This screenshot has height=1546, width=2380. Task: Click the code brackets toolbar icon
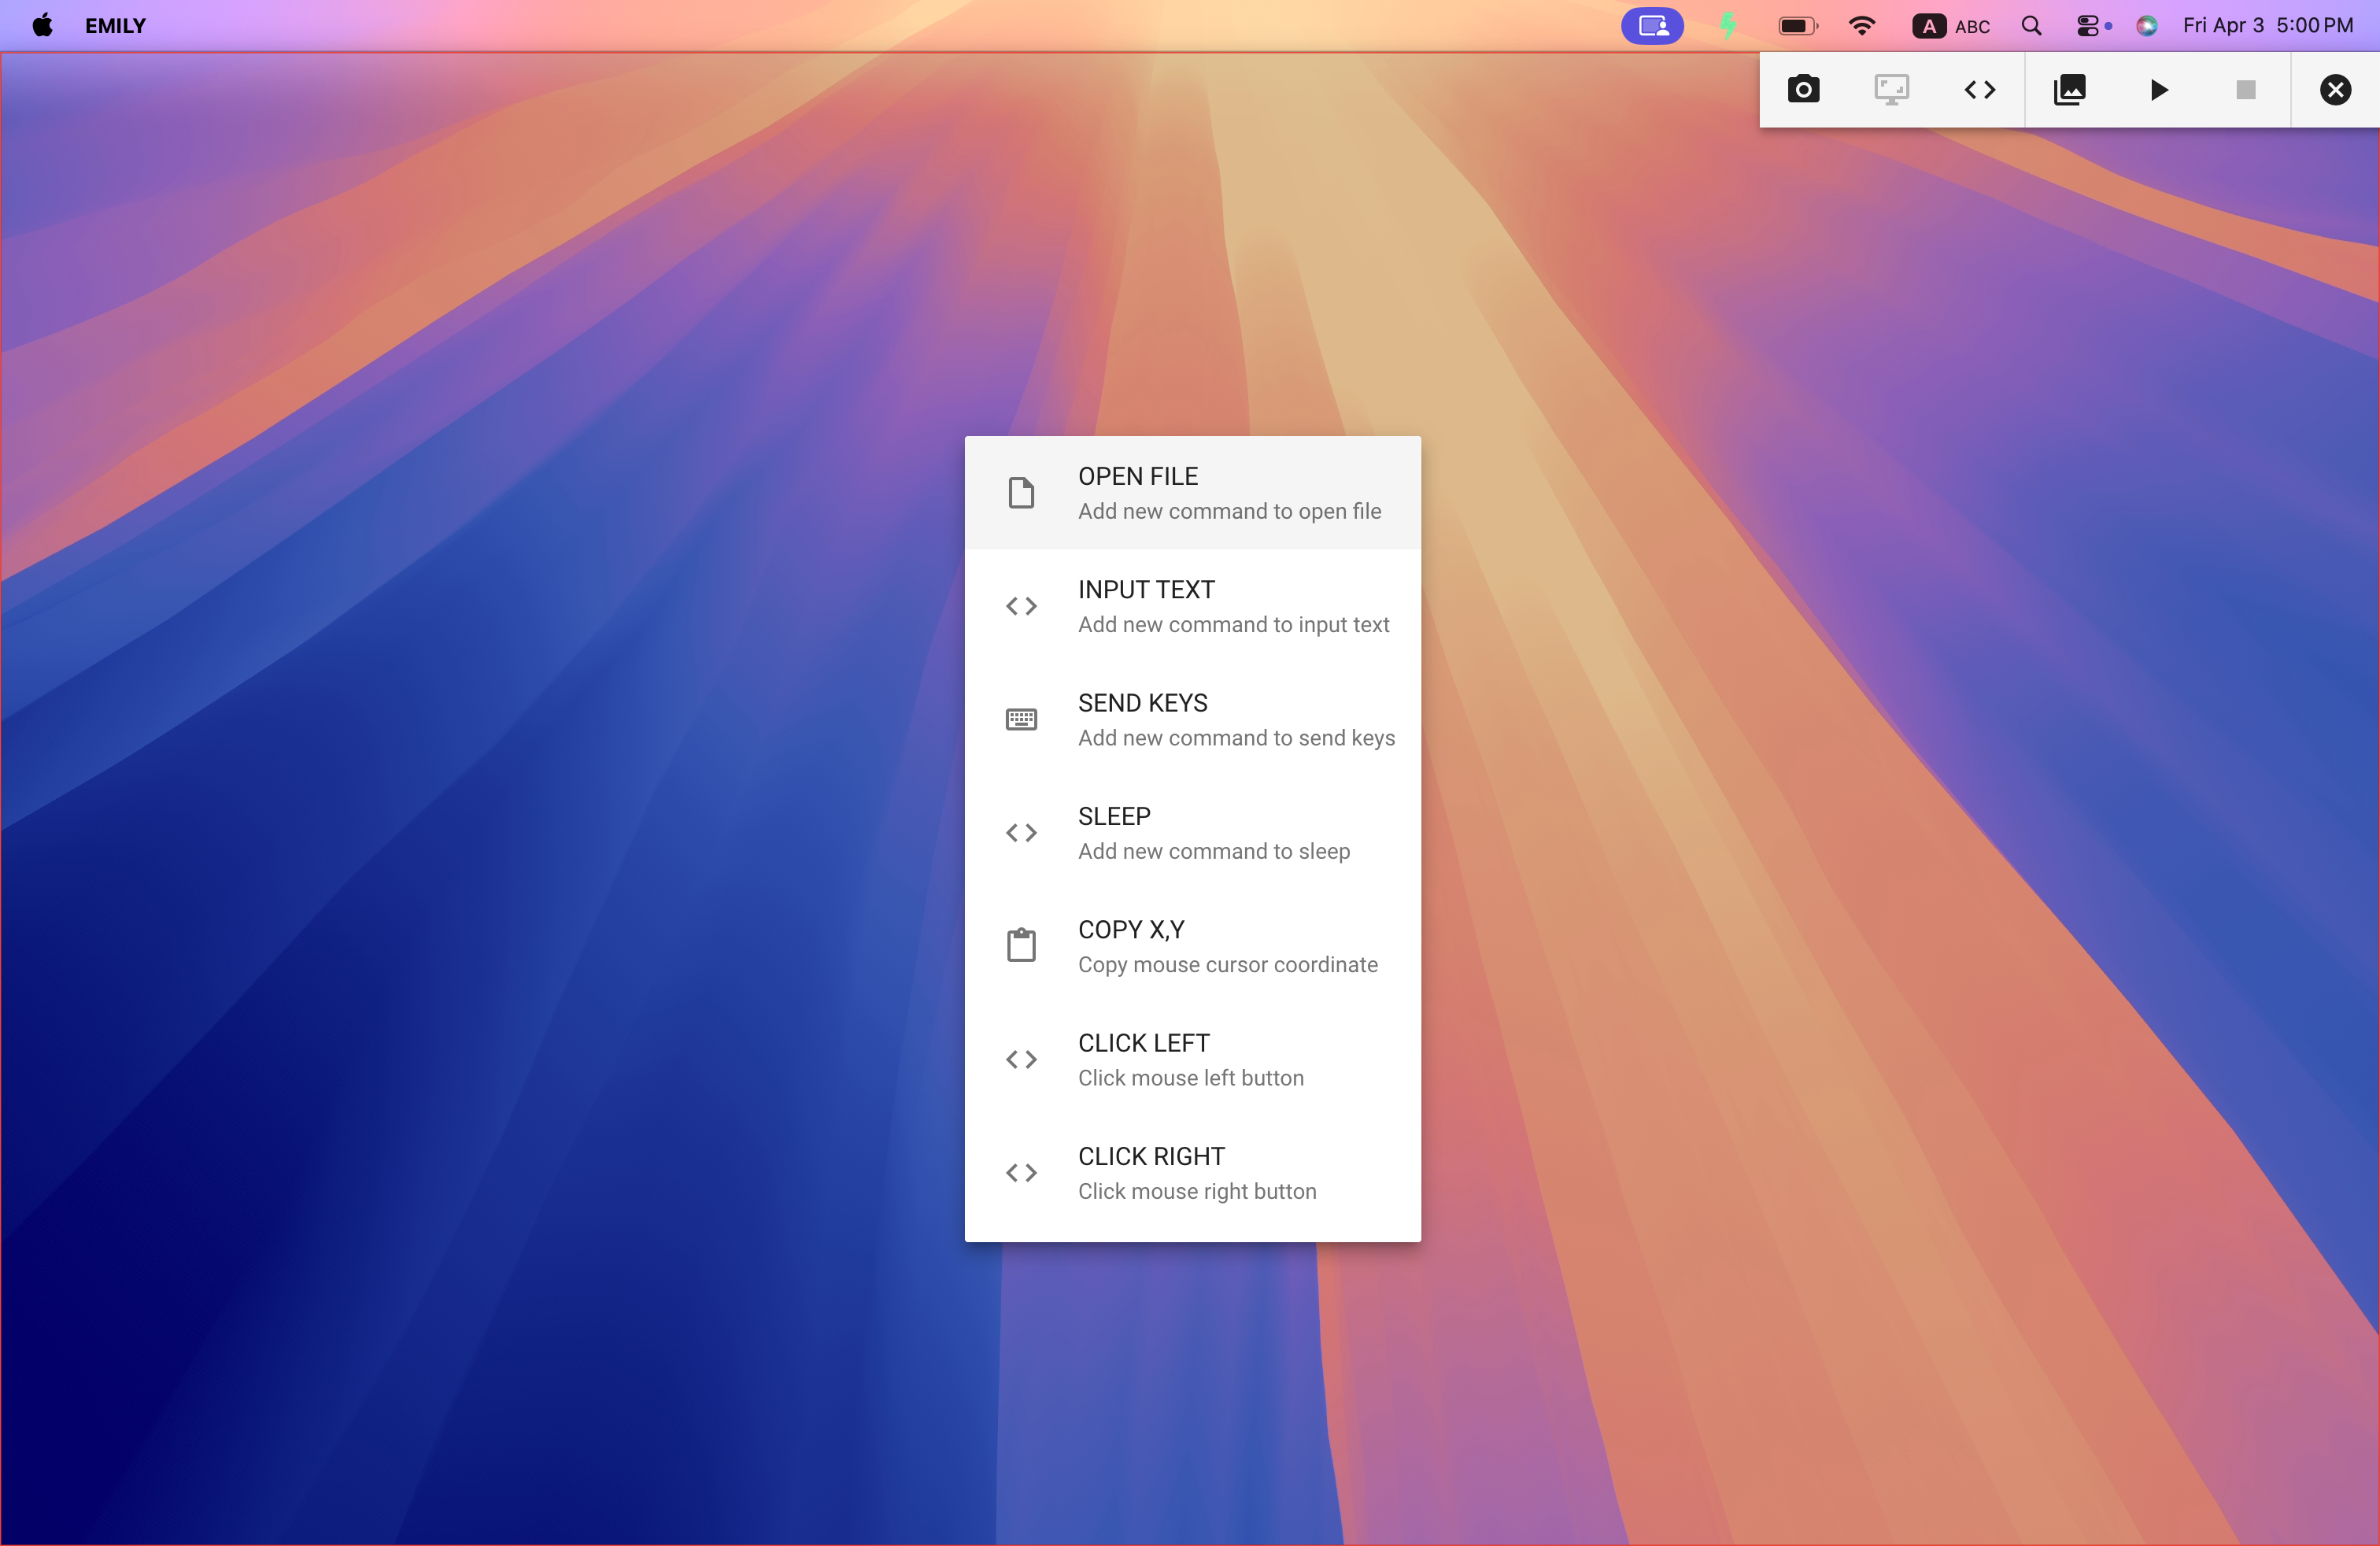coord(1979,90)
